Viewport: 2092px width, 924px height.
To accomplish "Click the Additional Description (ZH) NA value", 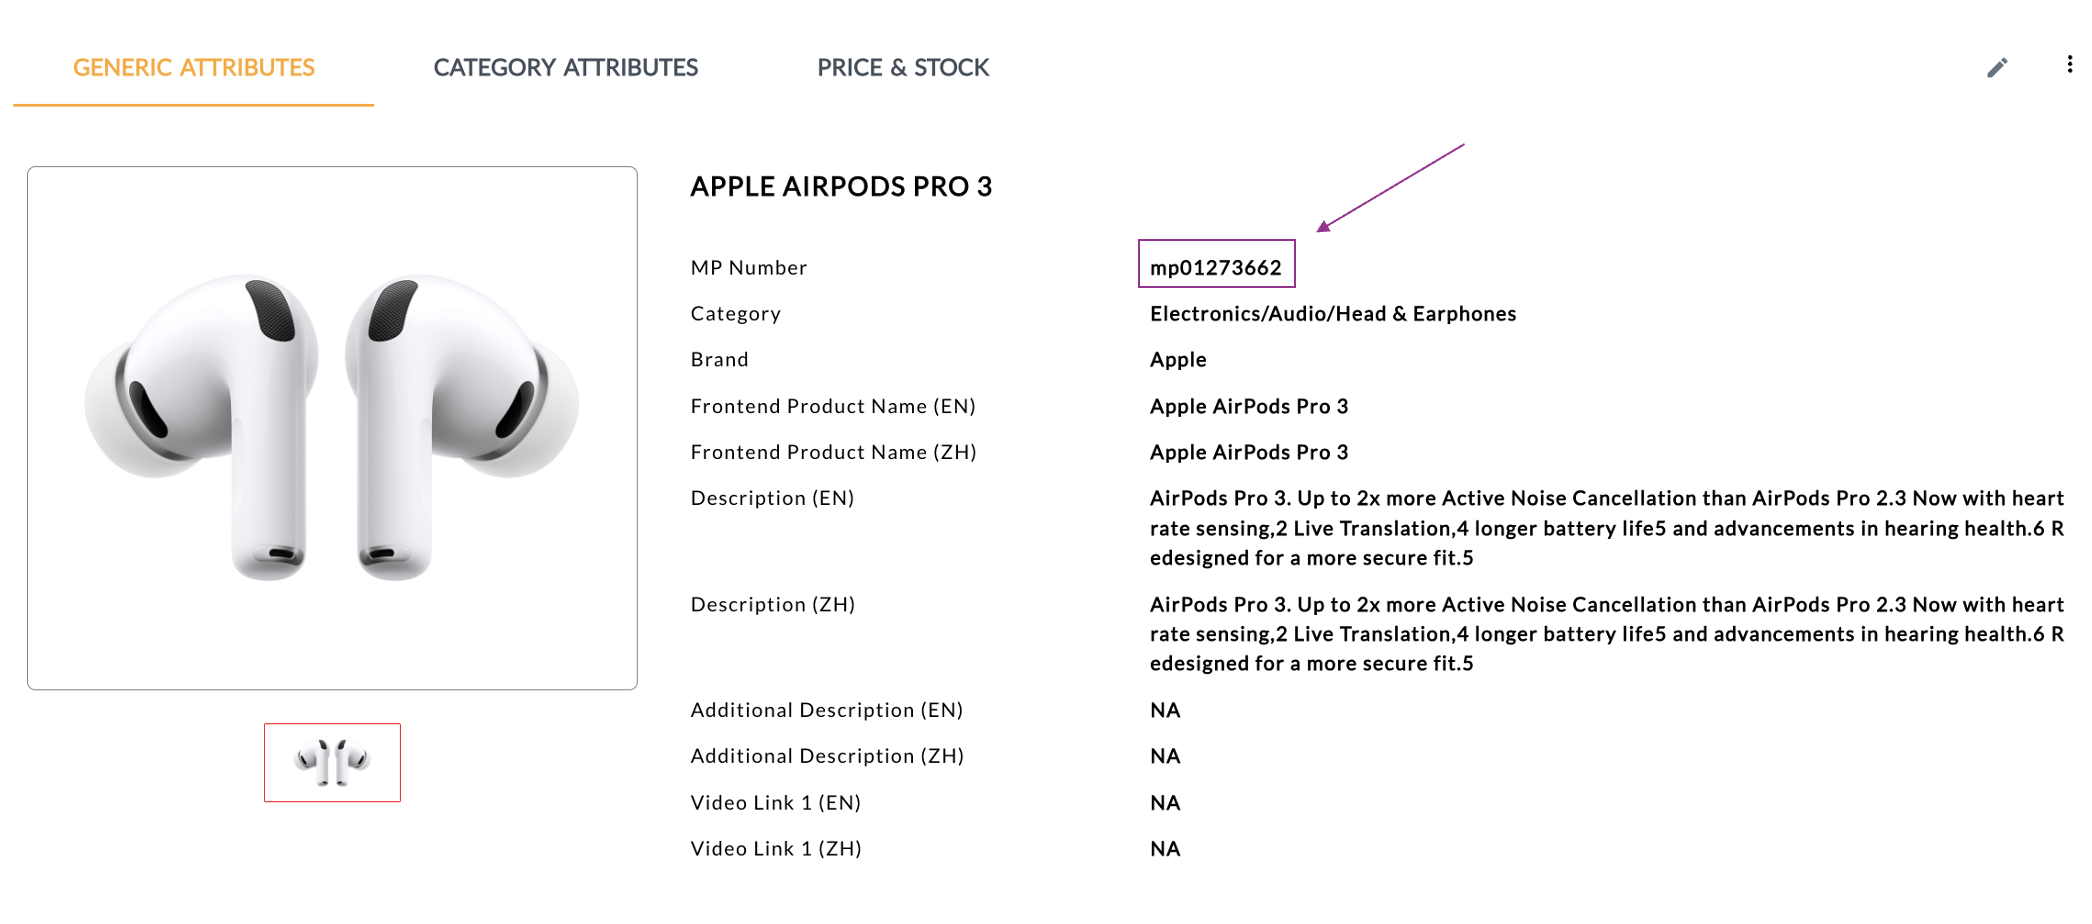I will (x=1165, y=756).
